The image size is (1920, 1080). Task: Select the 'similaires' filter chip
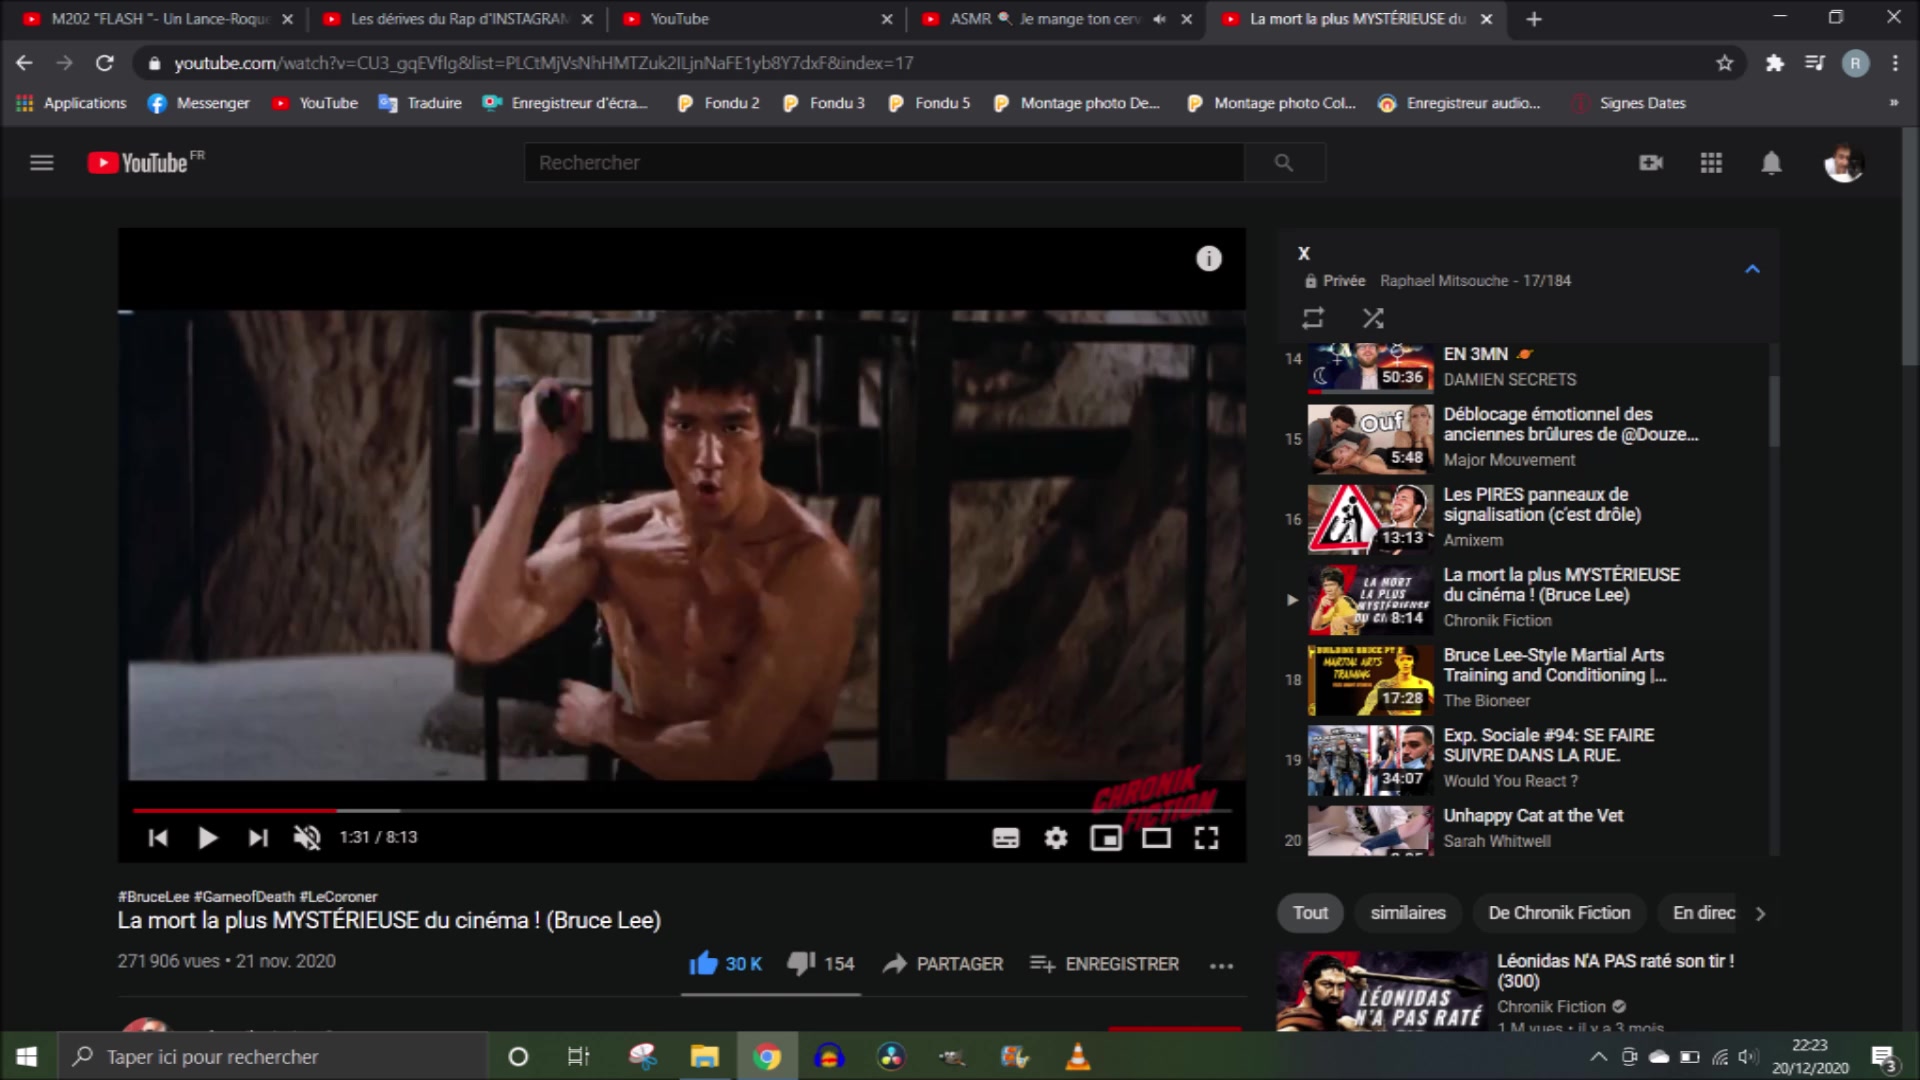[x=1408, y=913]
